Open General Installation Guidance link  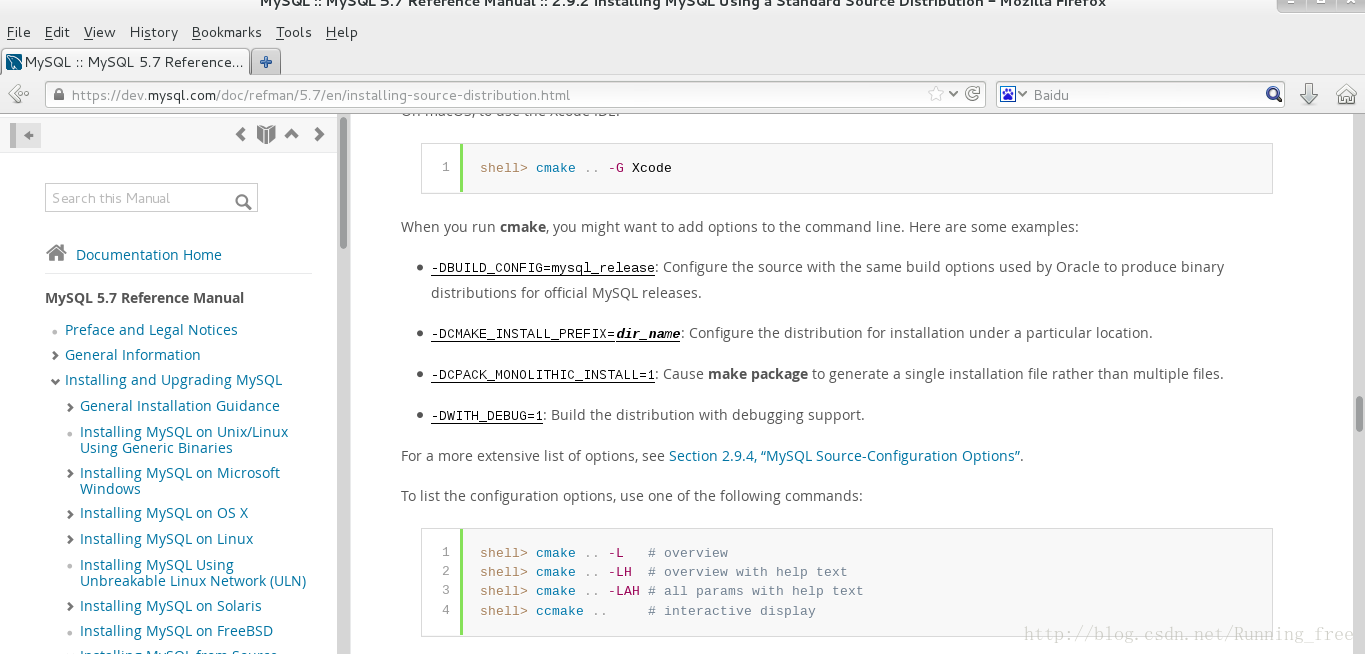180,406
